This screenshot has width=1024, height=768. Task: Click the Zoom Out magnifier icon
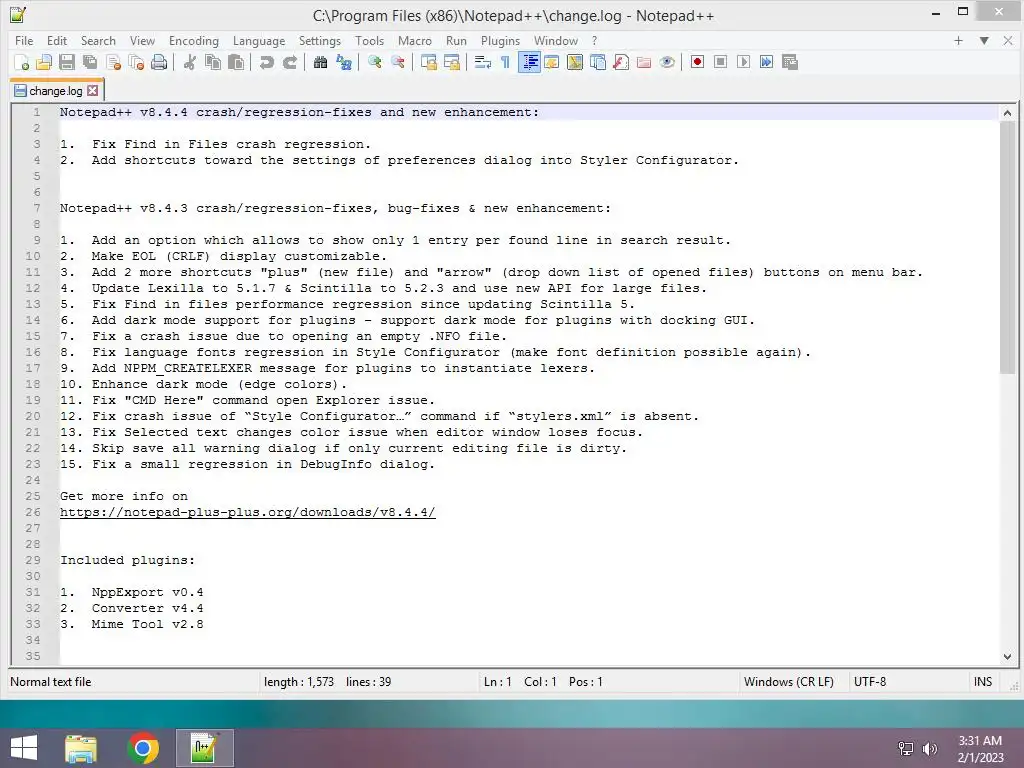click(397, 62)
